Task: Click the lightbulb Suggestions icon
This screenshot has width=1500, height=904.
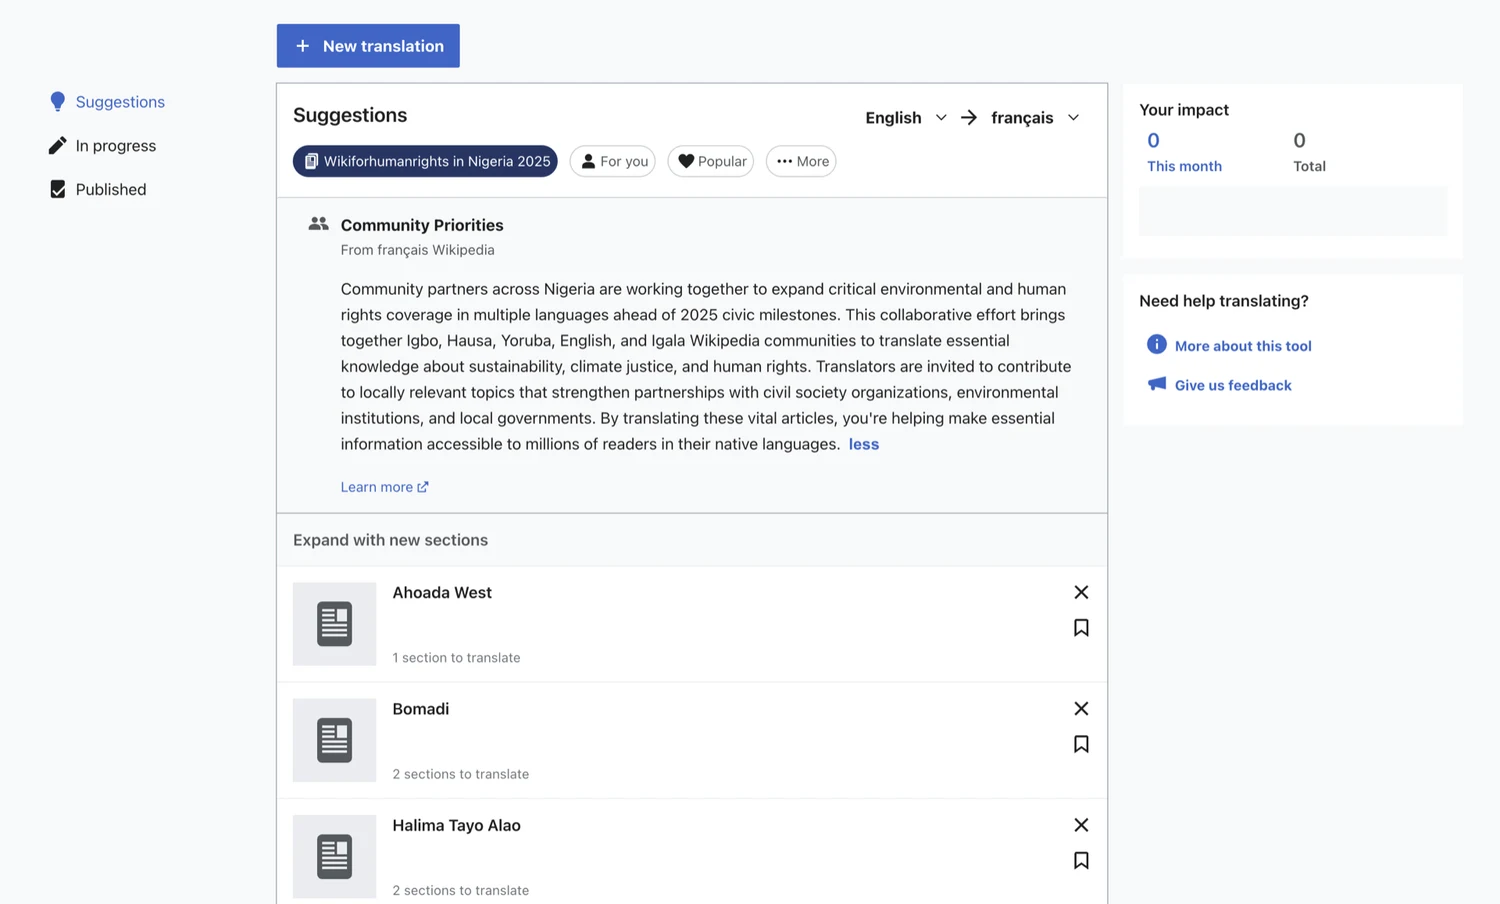Action: pos(58,102)
